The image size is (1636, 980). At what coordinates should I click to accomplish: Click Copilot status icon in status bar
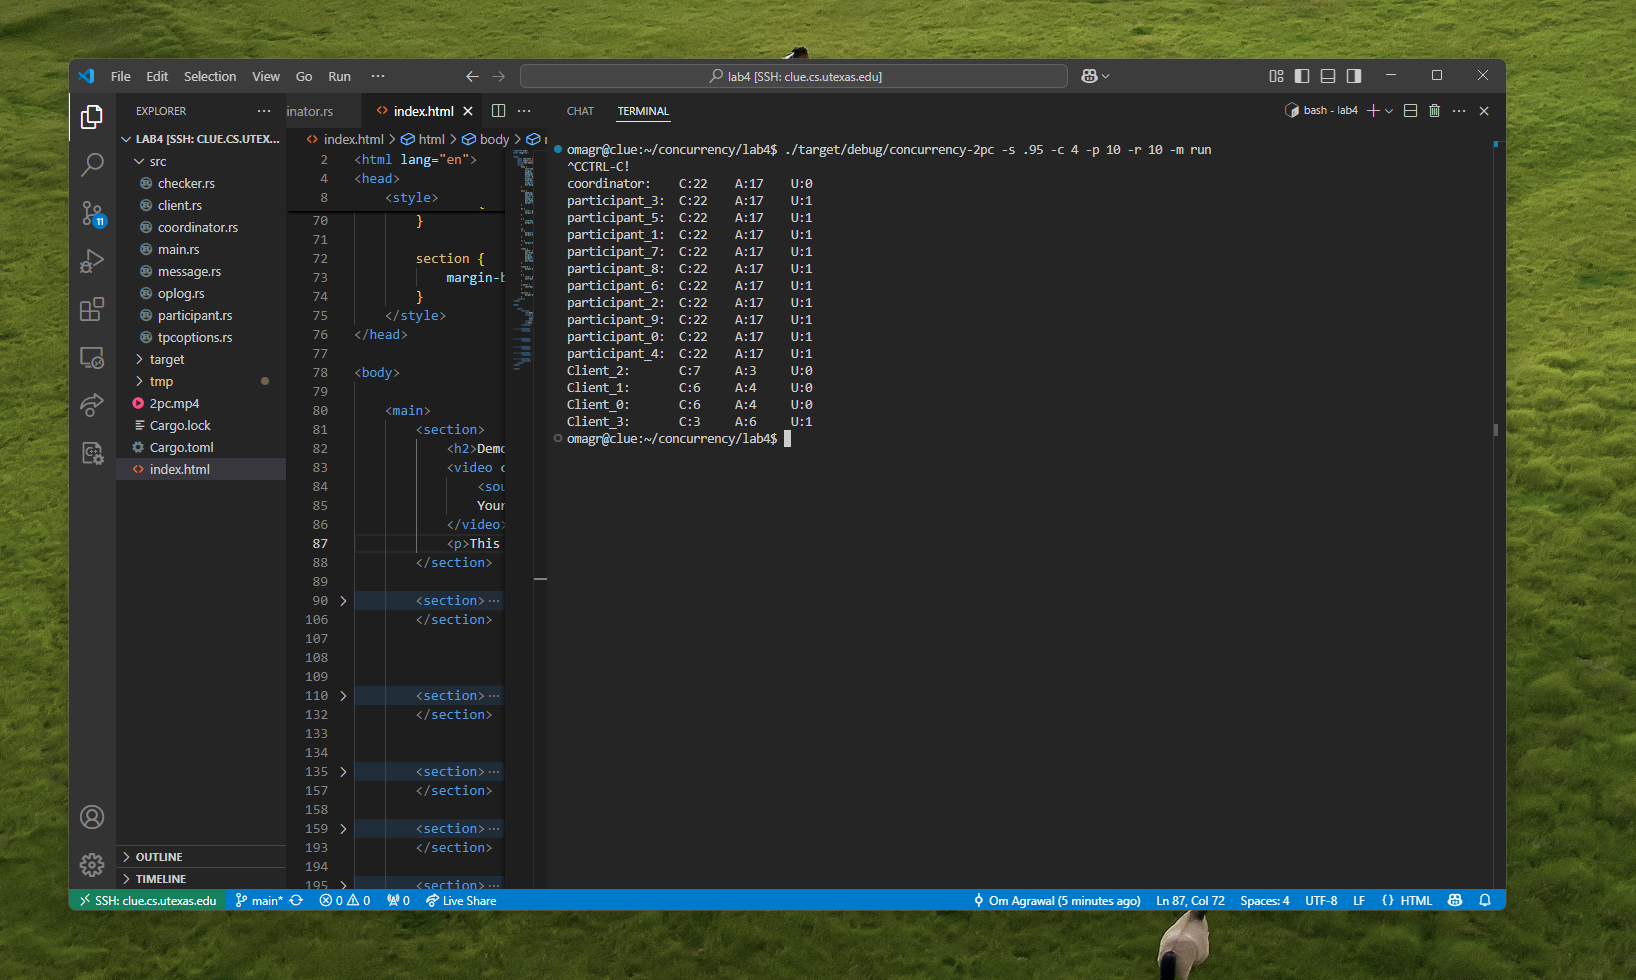pyautogui.click(x=1455, y=900)
